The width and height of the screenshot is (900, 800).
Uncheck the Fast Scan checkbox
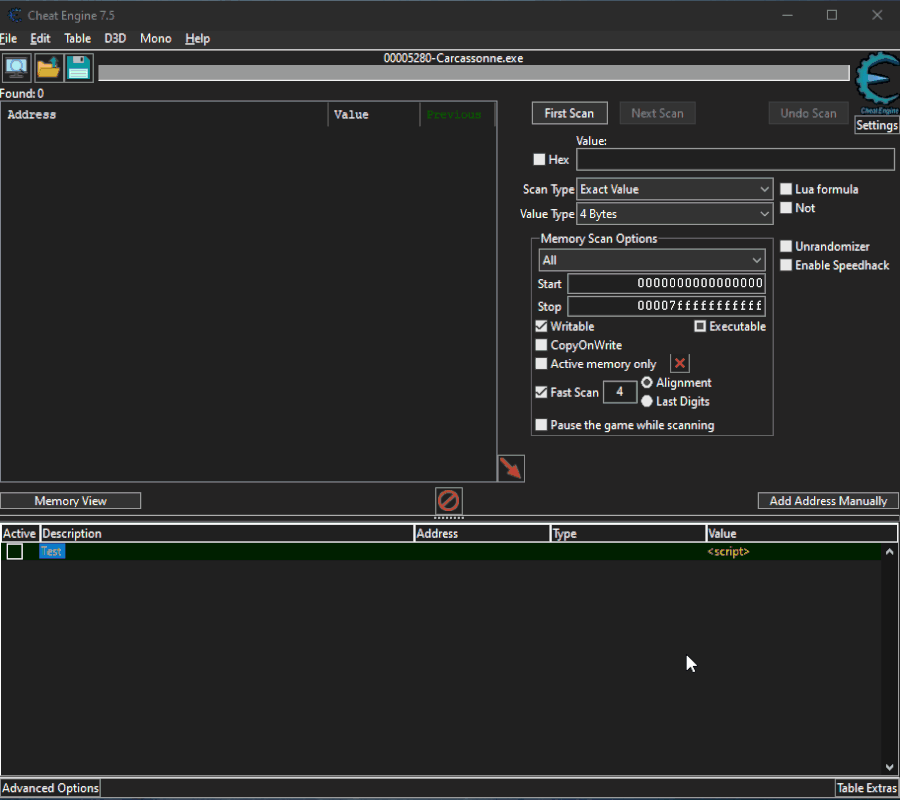pyautogui.click(x=541, y=392)
